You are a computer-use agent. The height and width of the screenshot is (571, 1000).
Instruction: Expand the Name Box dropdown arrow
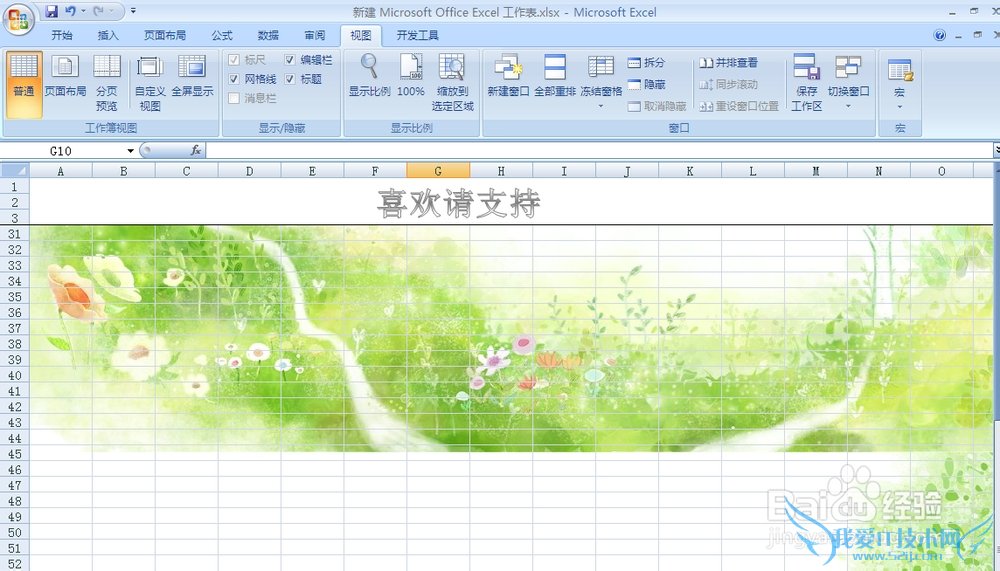point(130,151)
